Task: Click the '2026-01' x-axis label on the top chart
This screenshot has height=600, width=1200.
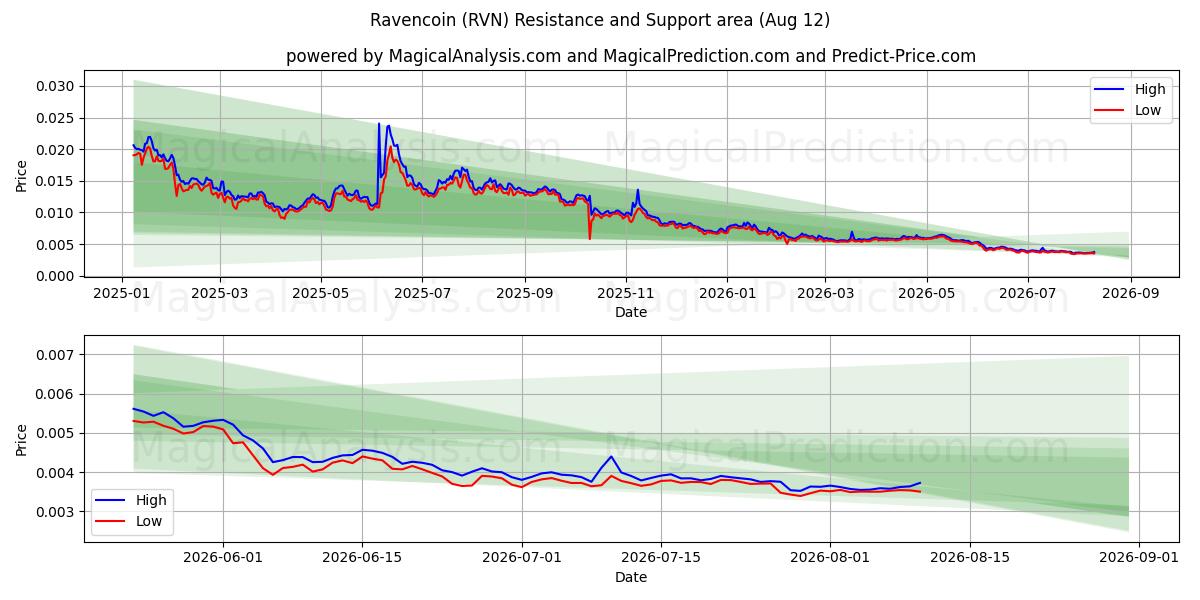Action: [726, 295]
